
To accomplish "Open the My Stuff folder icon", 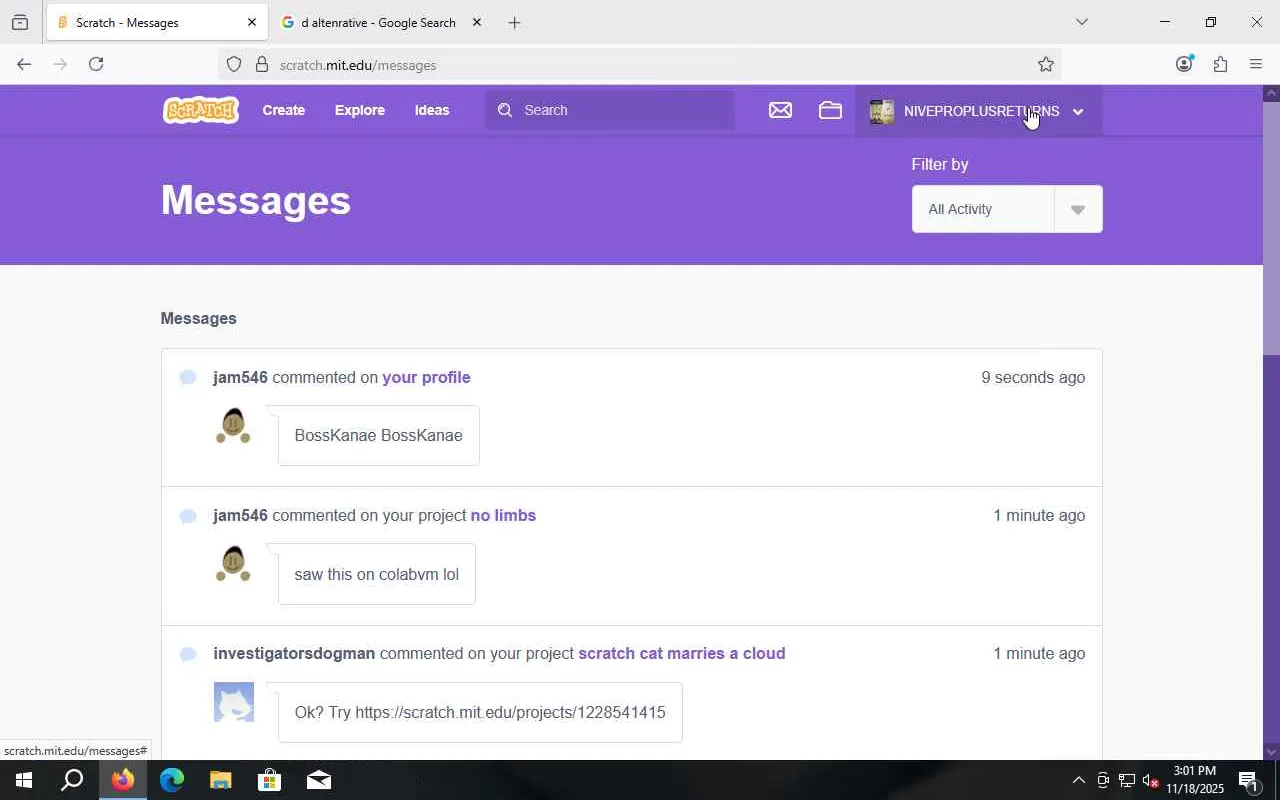I will pos(830,110).
